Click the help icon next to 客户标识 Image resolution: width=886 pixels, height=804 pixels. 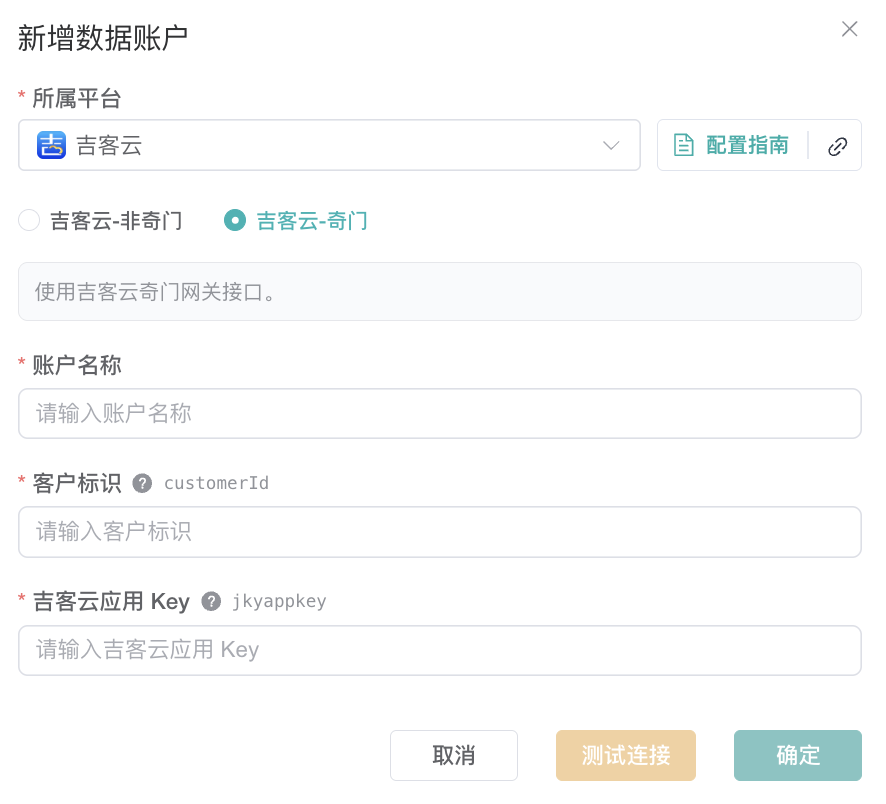coord(142,483)
